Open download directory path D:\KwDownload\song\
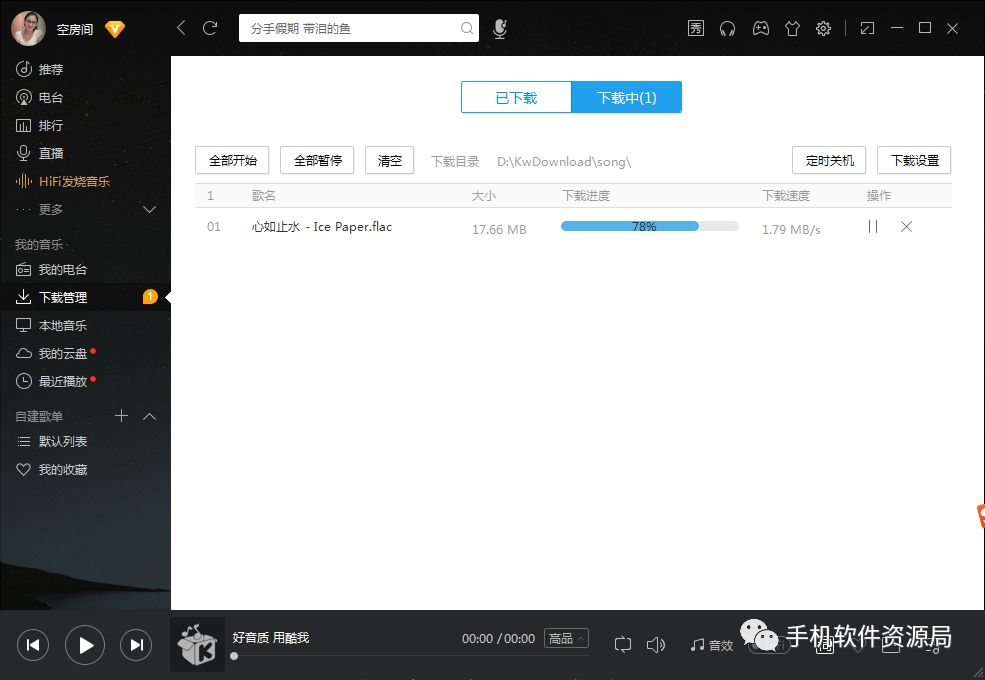Viewport: 985px width, 680px height. (564, 162)
